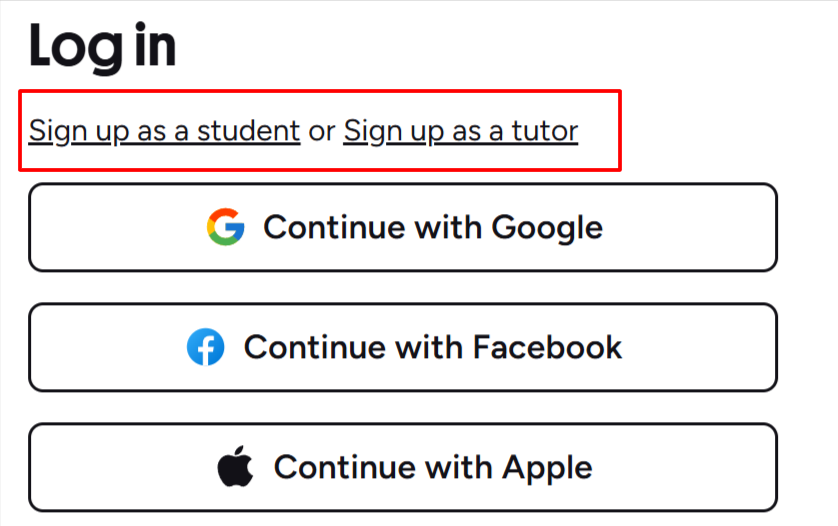Click the word "or" between sign-up links
Image resolution: width=838 pixels, height=526 pixels.
(321, 131)
